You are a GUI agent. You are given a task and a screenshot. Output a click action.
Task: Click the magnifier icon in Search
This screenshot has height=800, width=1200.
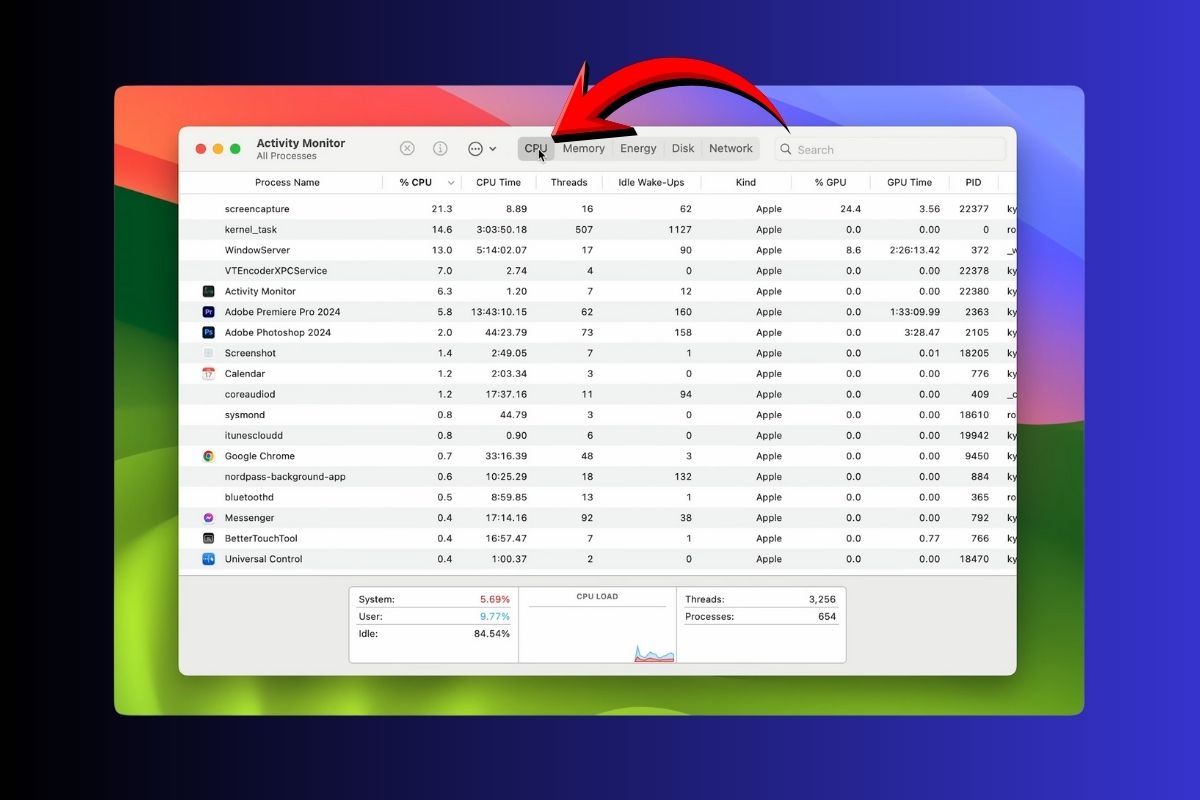pyautogui.click(x=787, y=150)
